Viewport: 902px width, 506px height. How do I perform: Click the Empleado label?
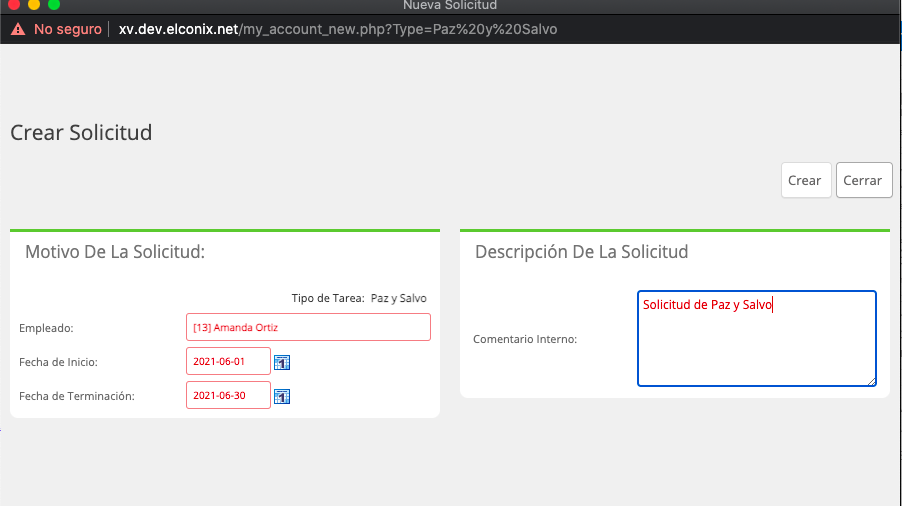coord(46,328)
